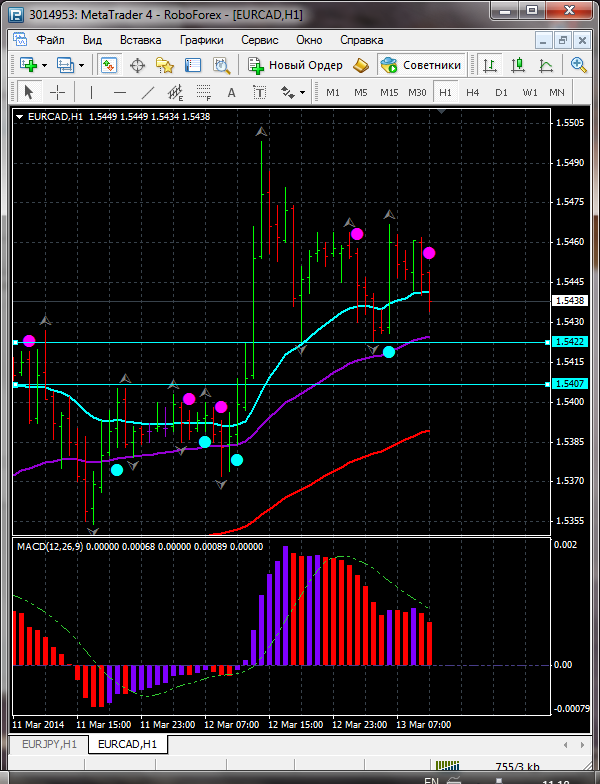
Task: Expand the Profiles dropdown arrow
Action: click(82, 66)
